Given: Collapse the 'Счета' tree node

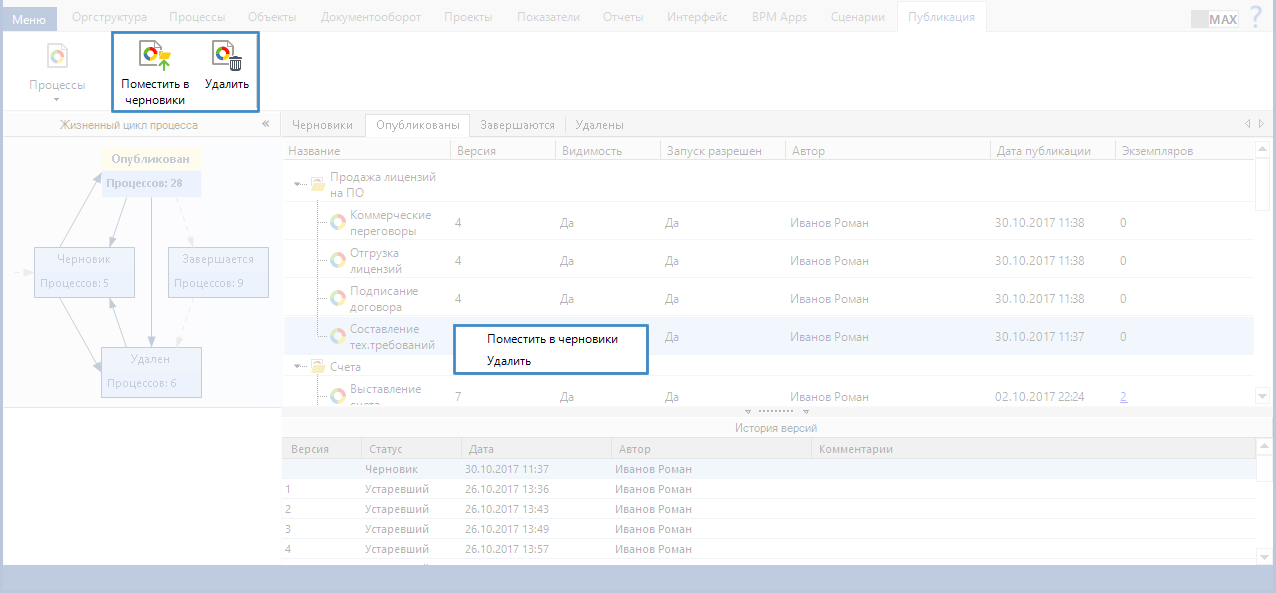Looking at the screenshot, I should coord(299,367).
